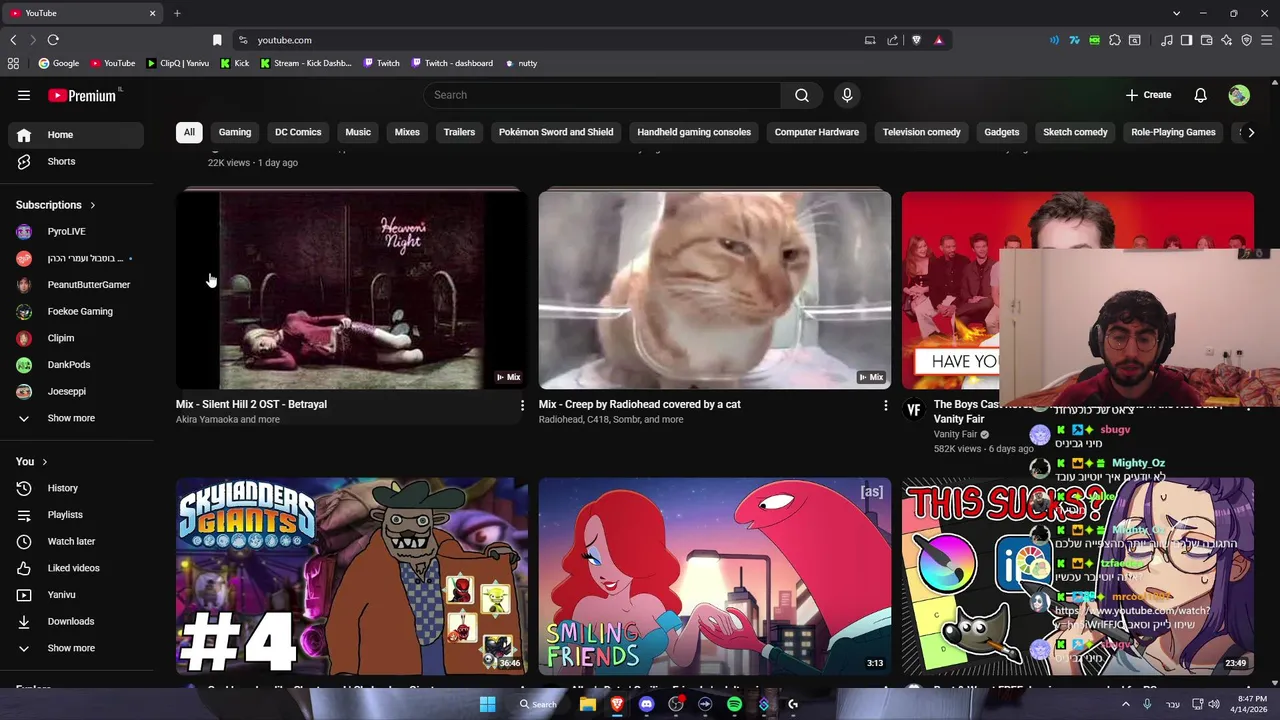
Task: Open Silent Hill 2 OST thumbnail
Action: click(x=352, y=290)
